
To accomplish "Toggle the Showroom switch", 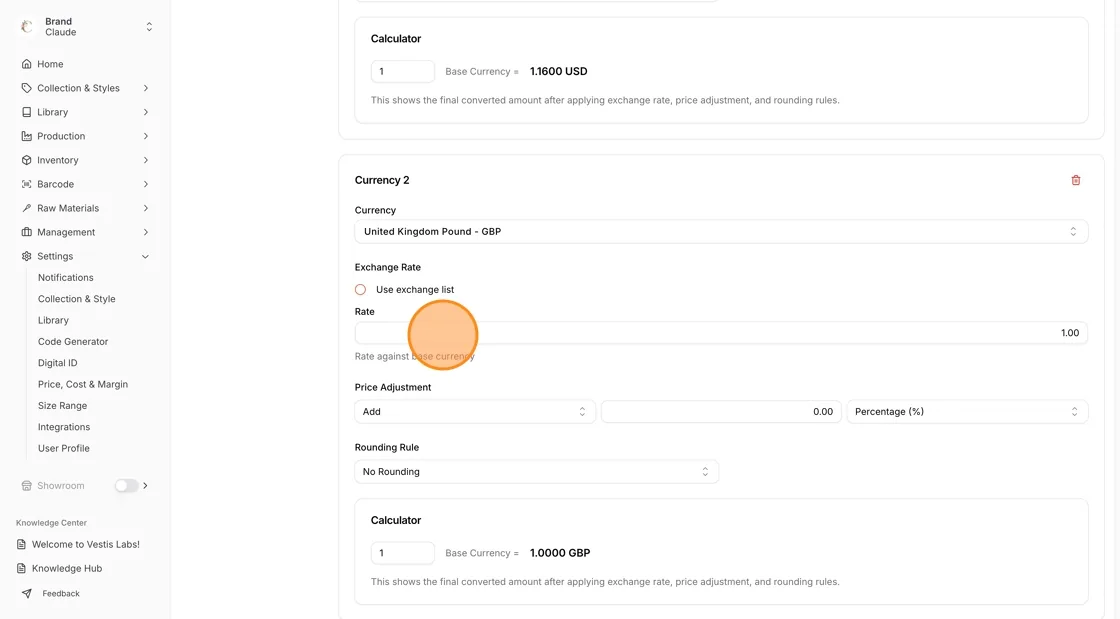I will (x=126, y=485).
